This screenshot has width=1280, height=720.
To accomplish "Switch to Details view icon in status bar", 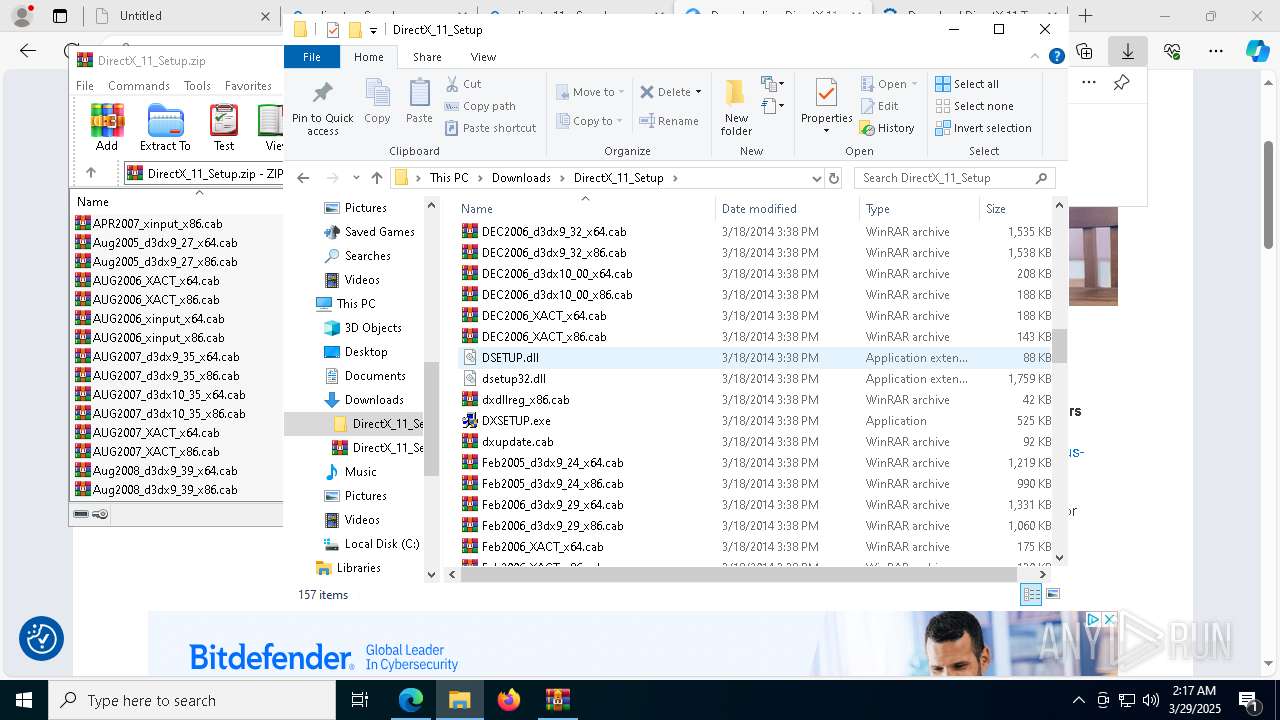I will (x=1031, y=594).
